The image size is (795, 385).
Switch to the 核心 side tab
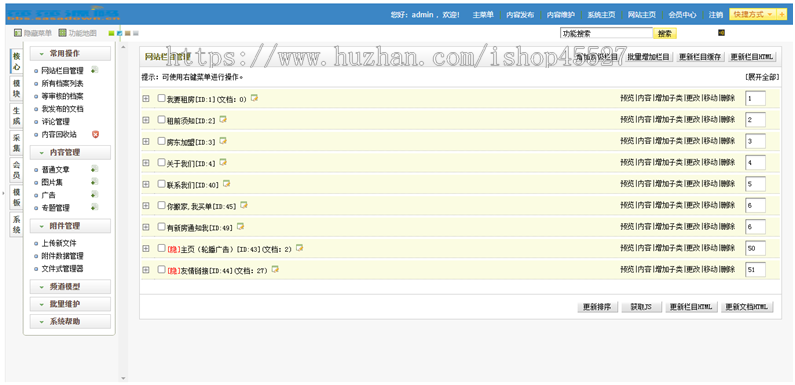click(17, 62)
